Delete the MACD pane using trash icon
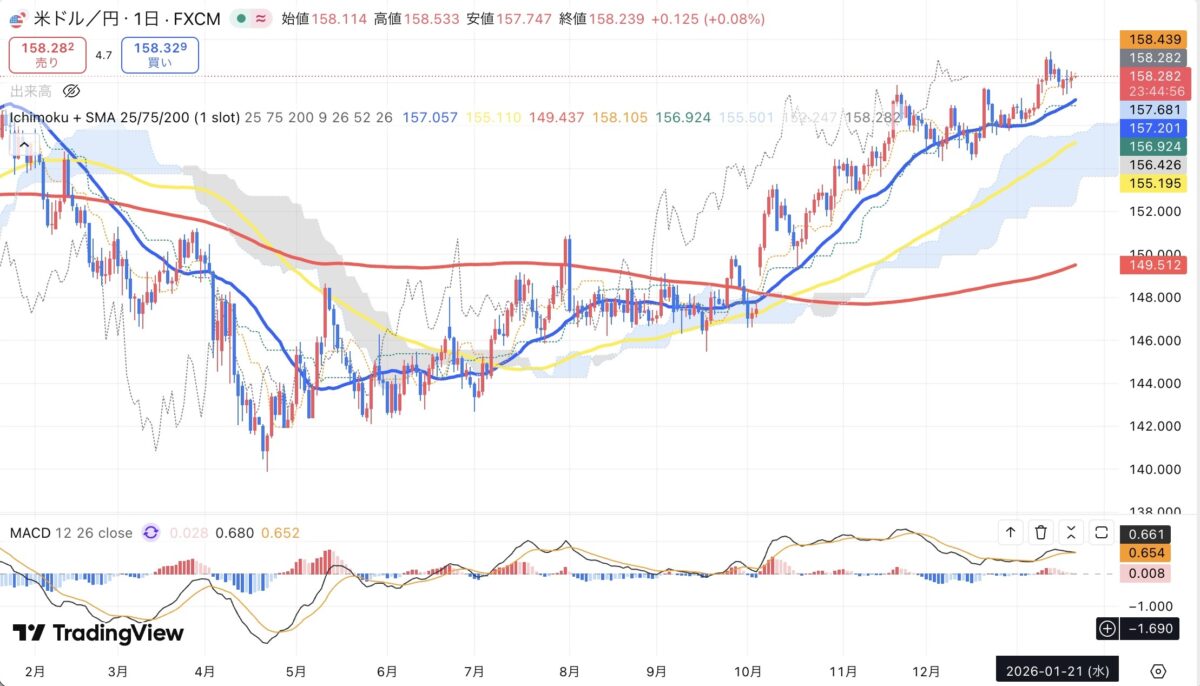 pyautogui.click(x=1041, y=533)
